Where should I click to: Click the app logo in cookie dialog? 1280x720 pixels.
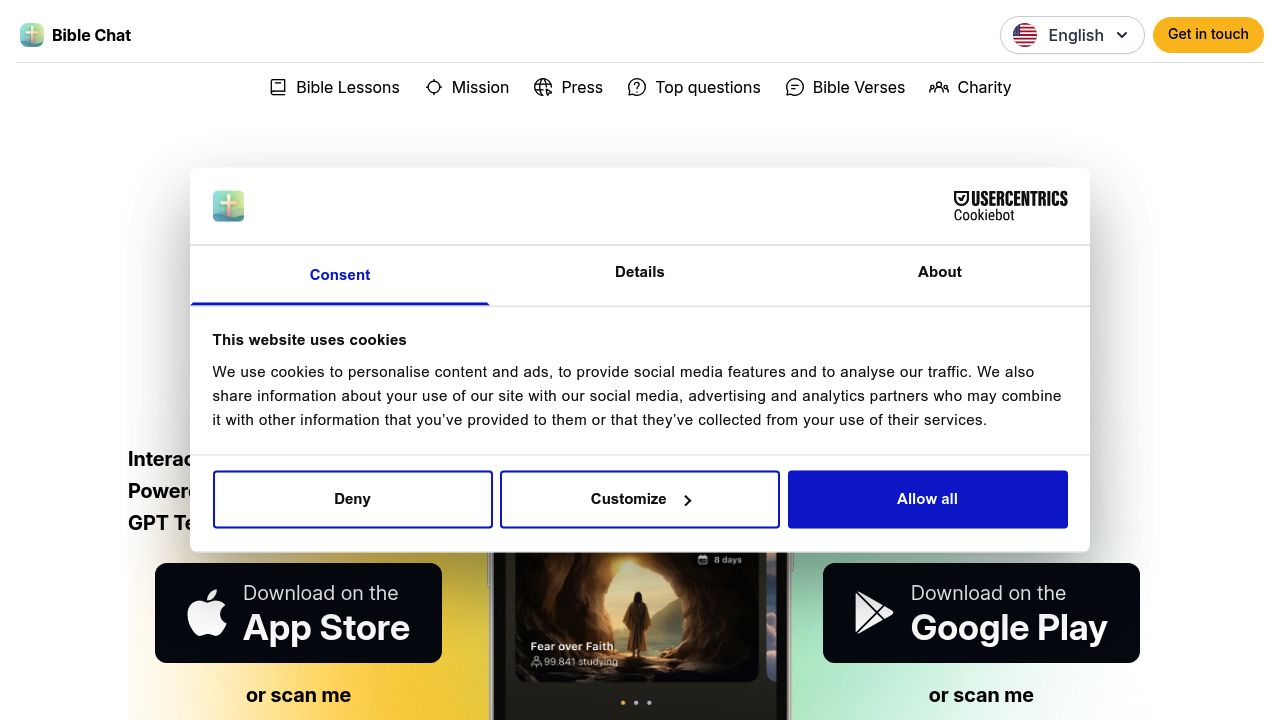pyautogui.click(x=228, y=206)
